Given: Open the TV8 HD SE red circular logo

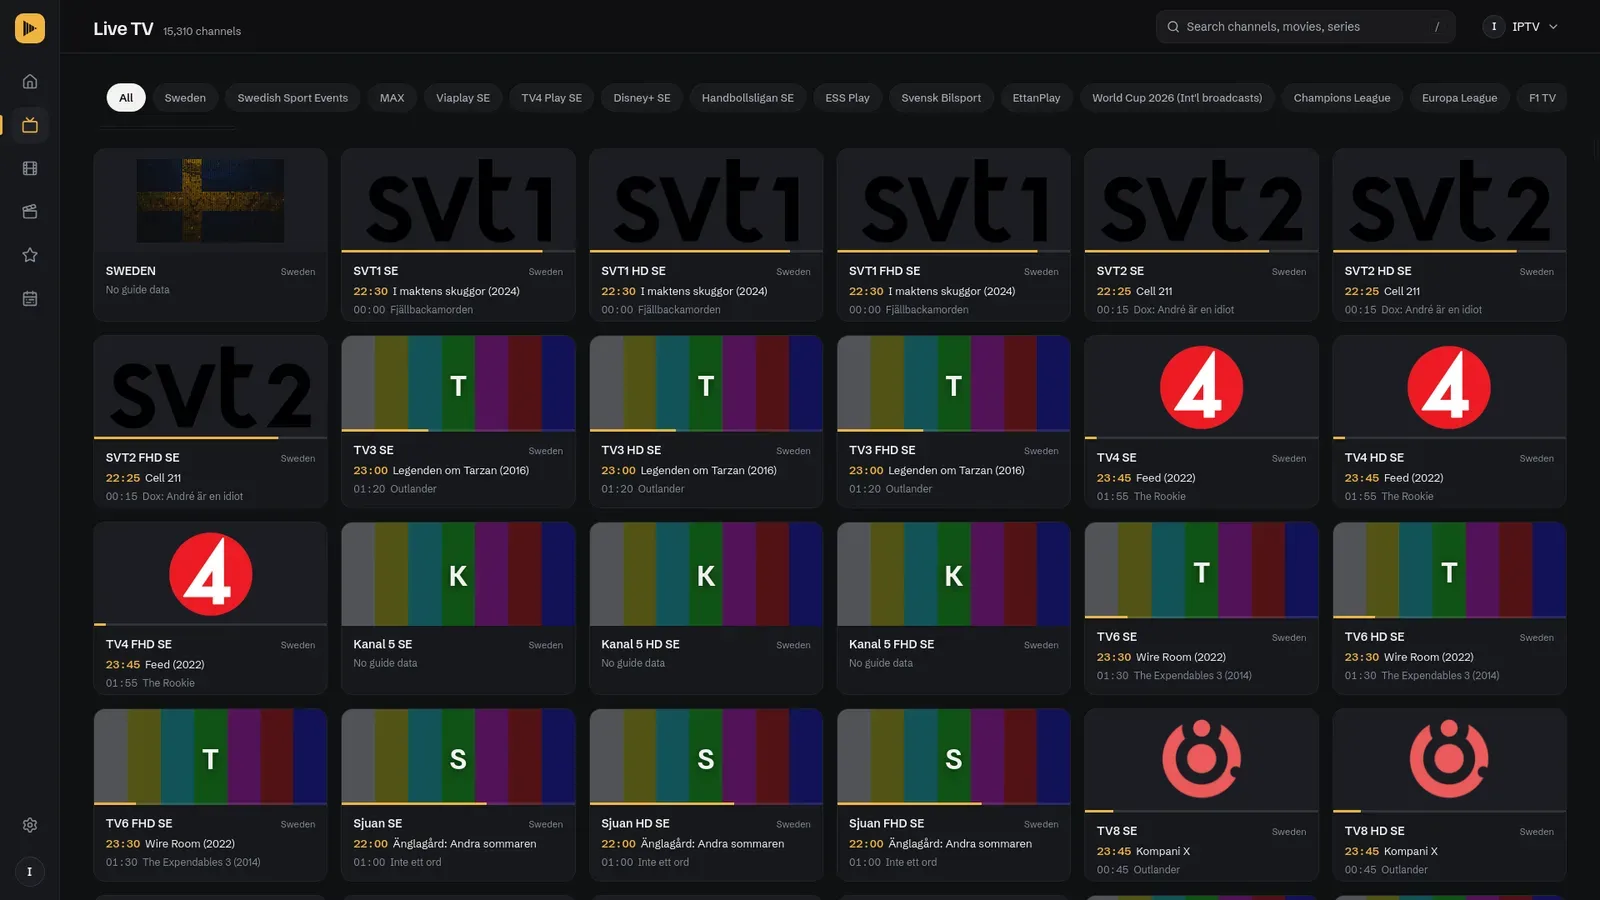Looking at the screenshot, I should pyautogui.click(x=1450, y=758).
